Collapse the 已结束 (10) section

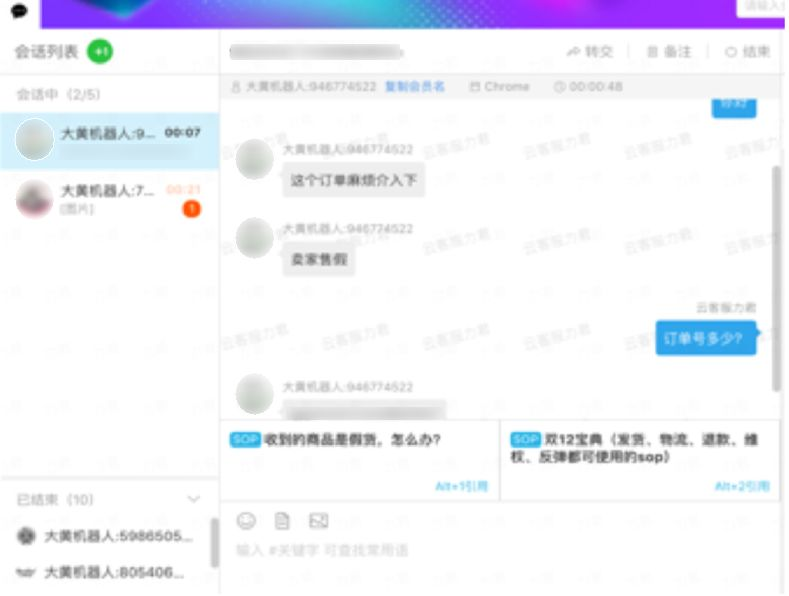coord(194,499)
